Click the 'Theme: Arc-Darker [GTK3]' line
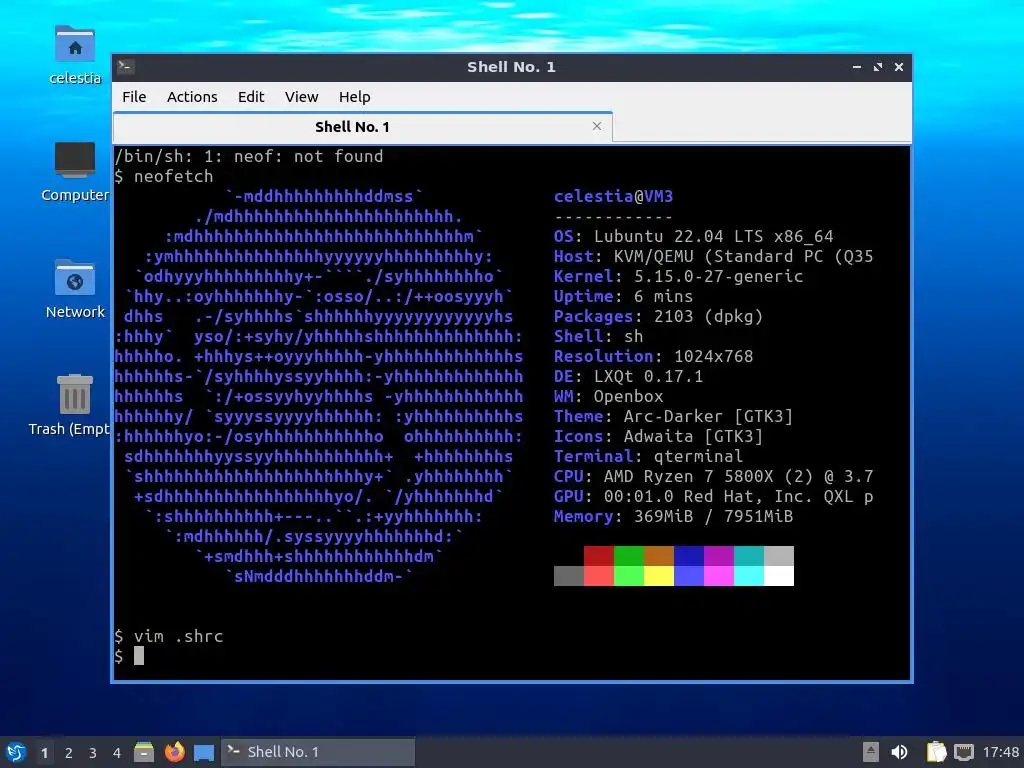The width and height of the screenshot is (1024, 768). point(673,417)
